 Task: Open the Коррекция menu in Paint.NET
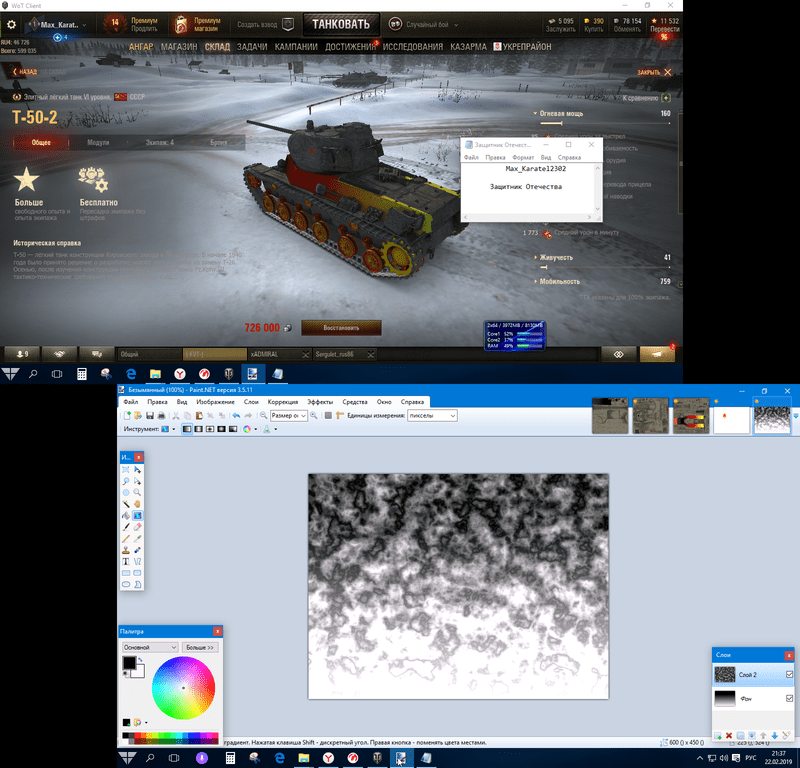pyautogui.click(x=283, y=402)
